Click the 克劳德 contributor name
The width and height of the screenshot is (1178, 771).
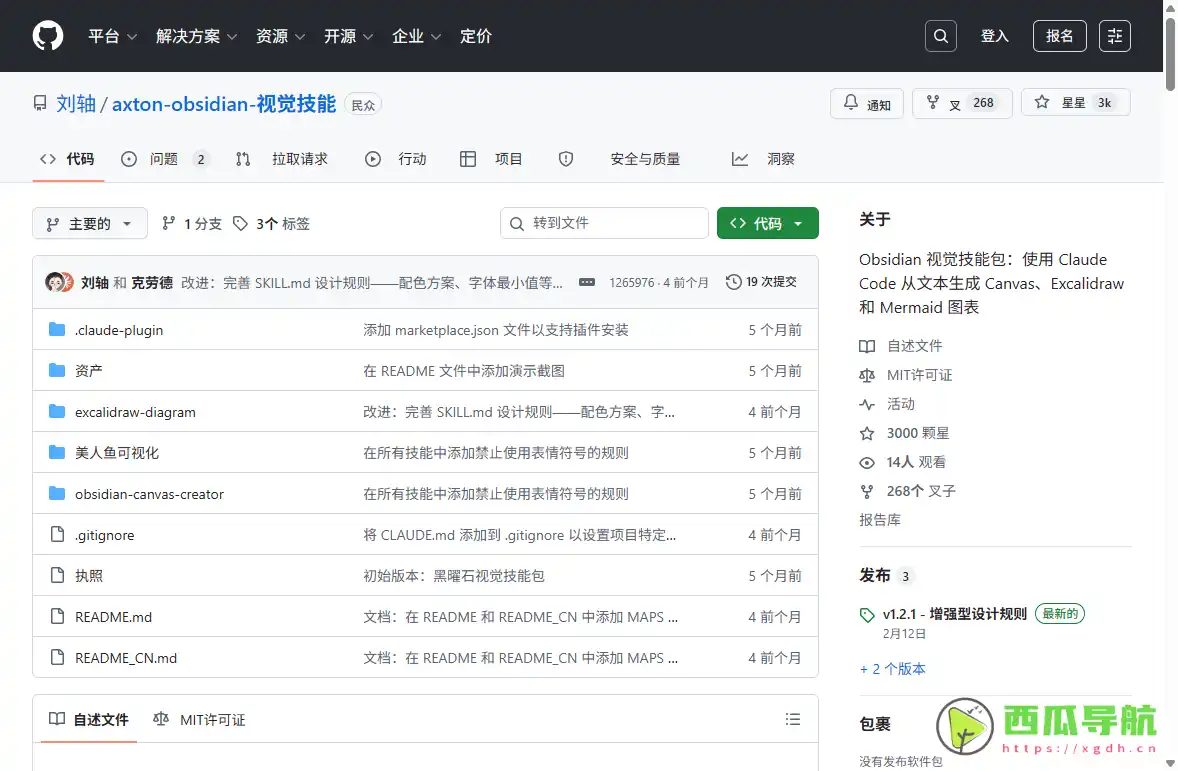coord(152,283)
